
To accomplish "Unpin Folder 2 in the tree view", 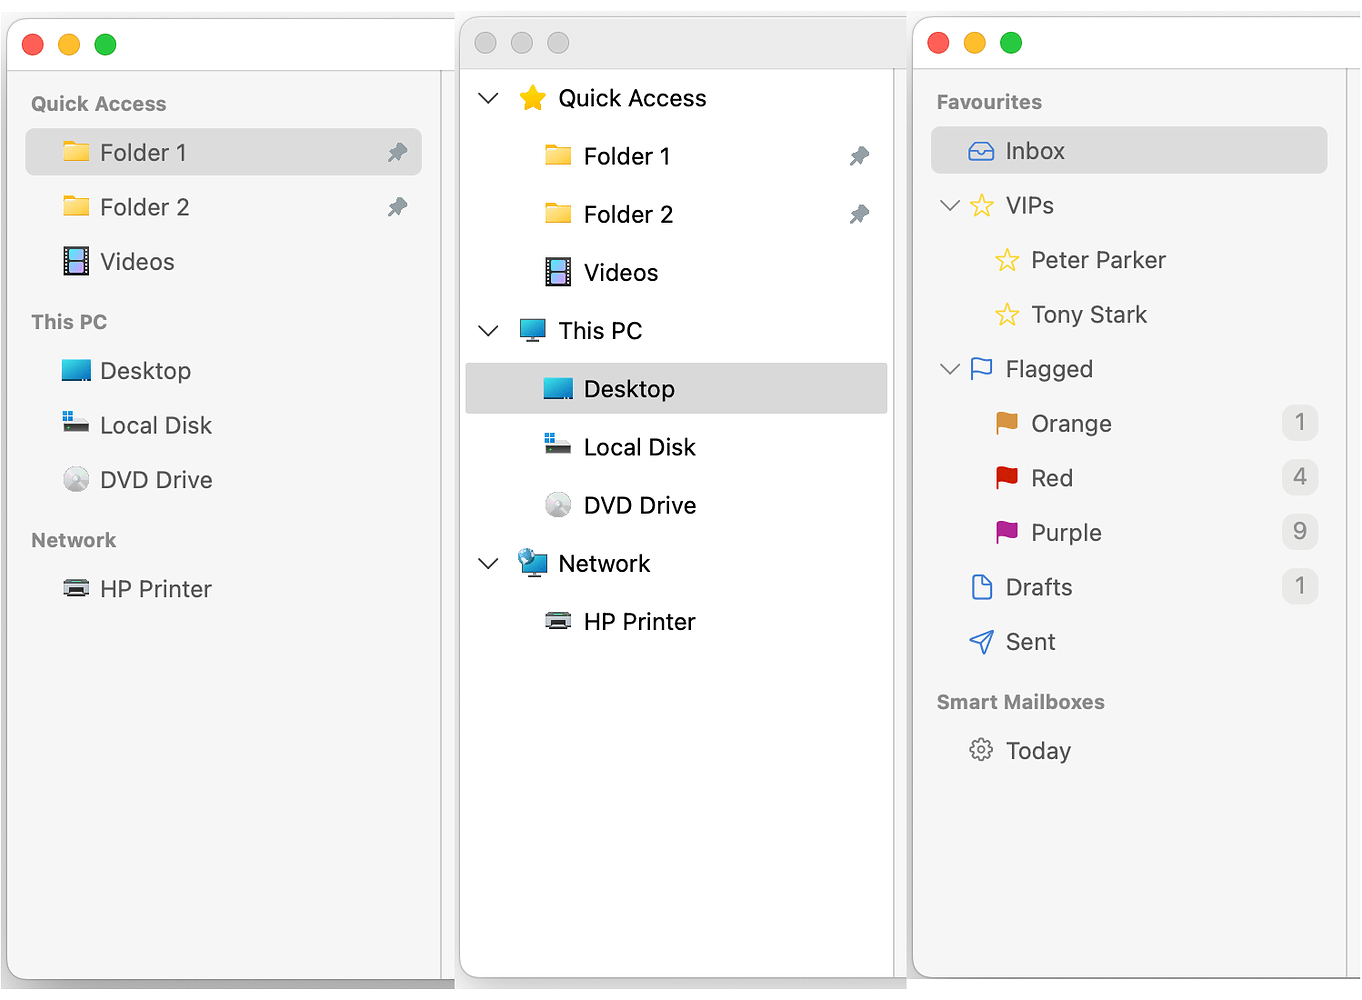I will [859, 213].
